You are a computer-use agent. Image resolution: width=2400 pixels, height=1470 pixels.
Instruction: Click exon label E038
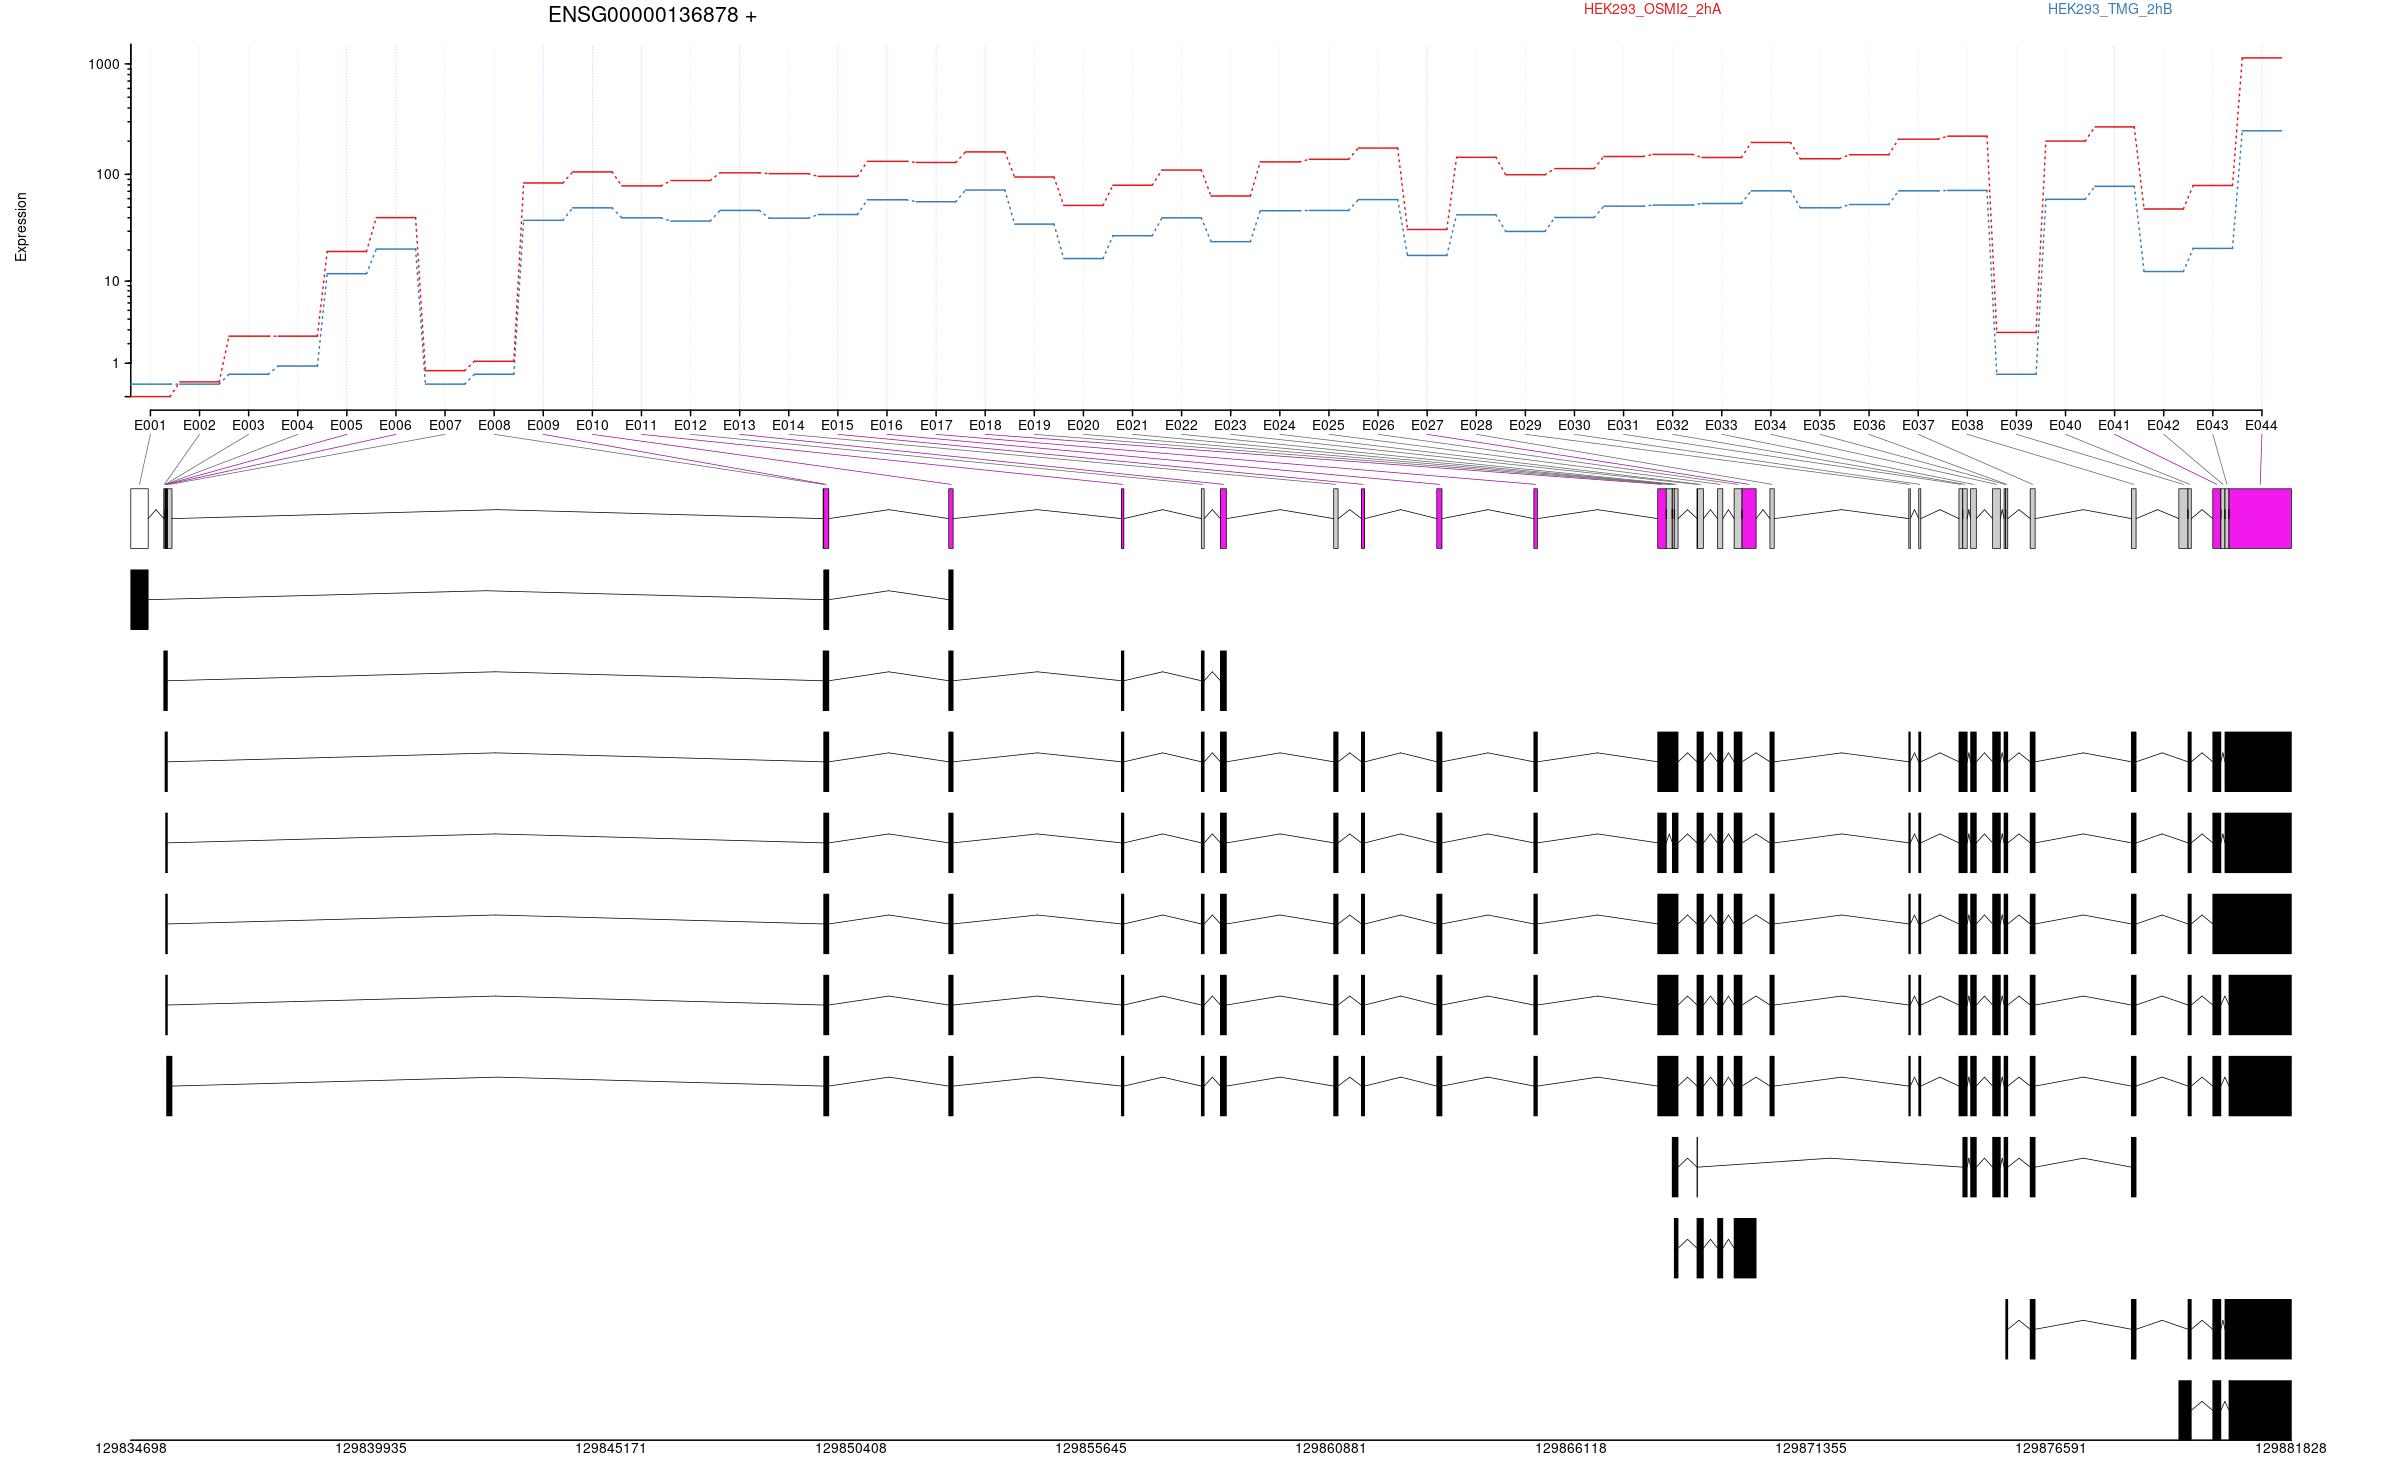(x=1967, y=425)
